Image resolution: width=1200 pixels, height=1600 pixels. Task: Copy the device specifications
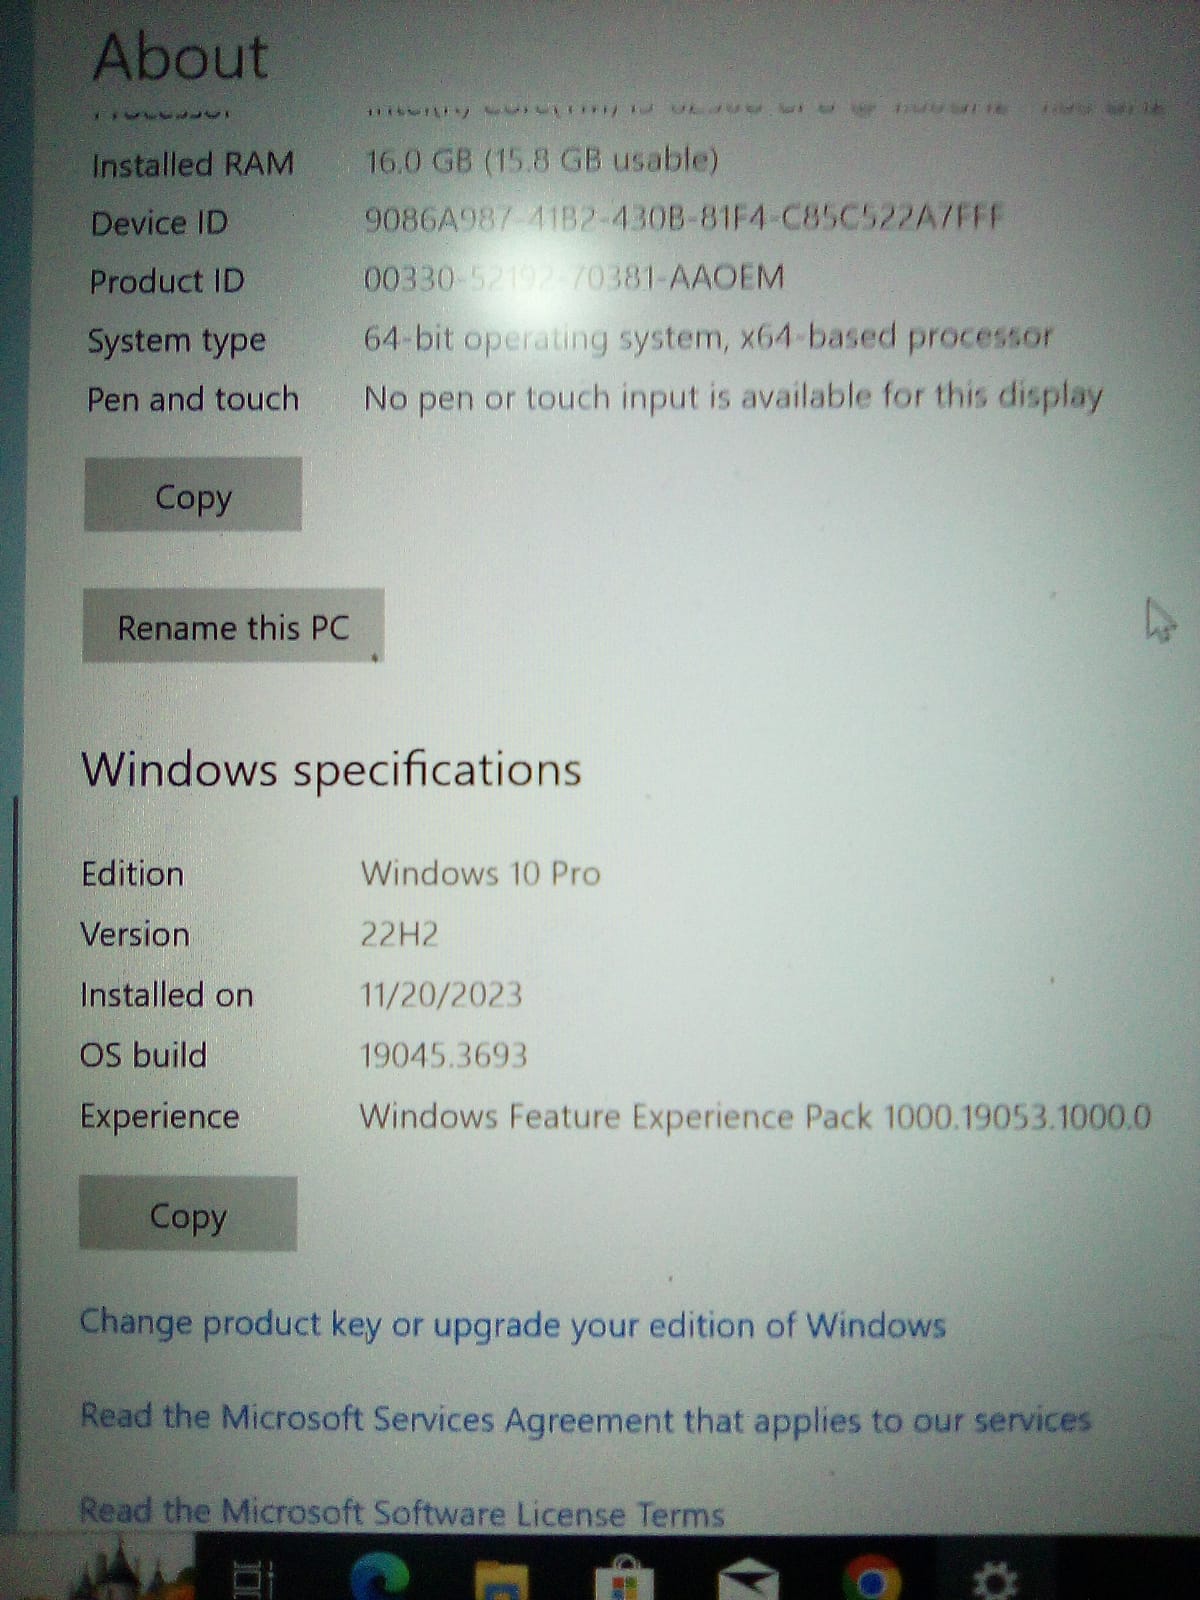(193, 495)
